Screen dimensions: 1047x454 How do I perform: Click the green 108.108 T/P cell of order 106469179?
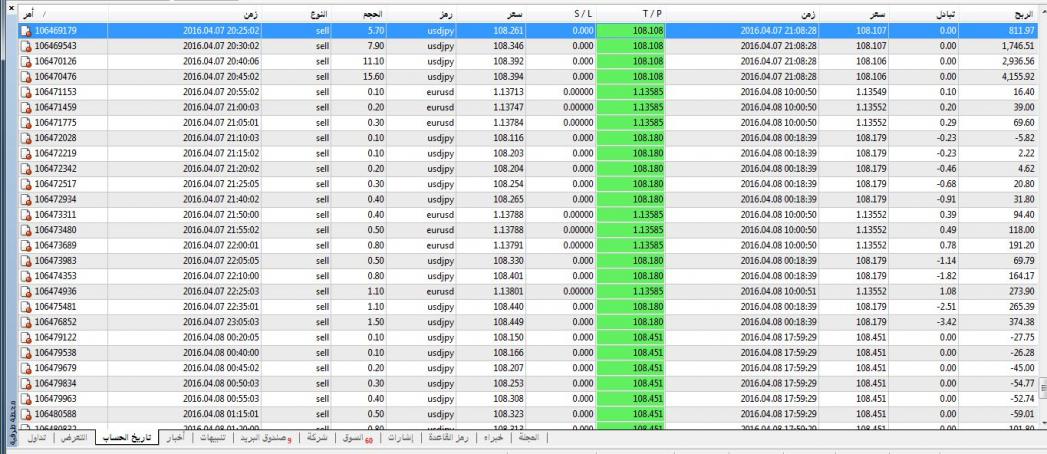point(630,31)
